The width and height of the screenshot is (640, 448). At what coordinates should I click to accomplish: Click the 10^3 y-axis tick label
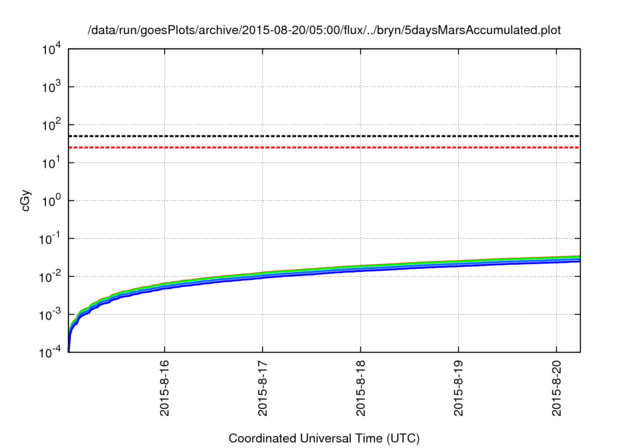pyautogui.click(x=51, y=87)
